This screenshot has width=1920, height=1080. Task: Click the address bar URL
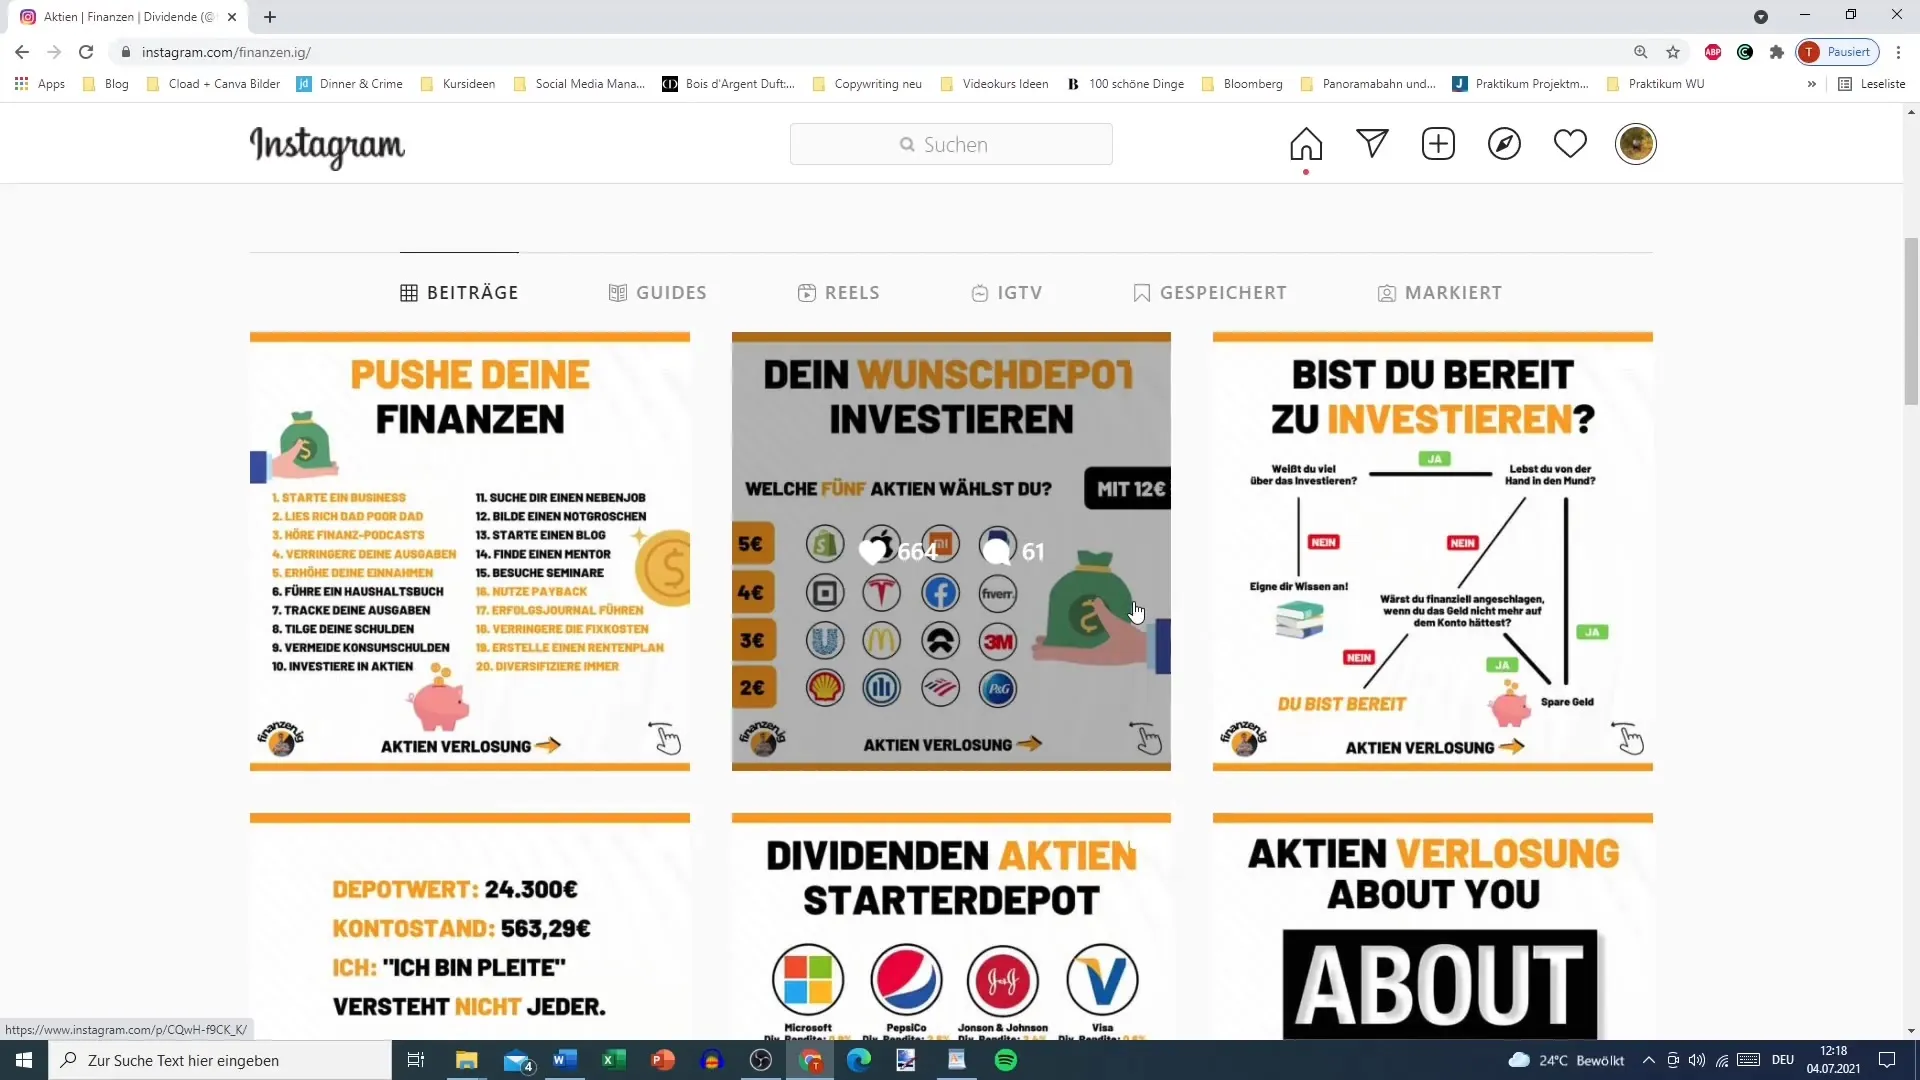click(x=226, y=52)
